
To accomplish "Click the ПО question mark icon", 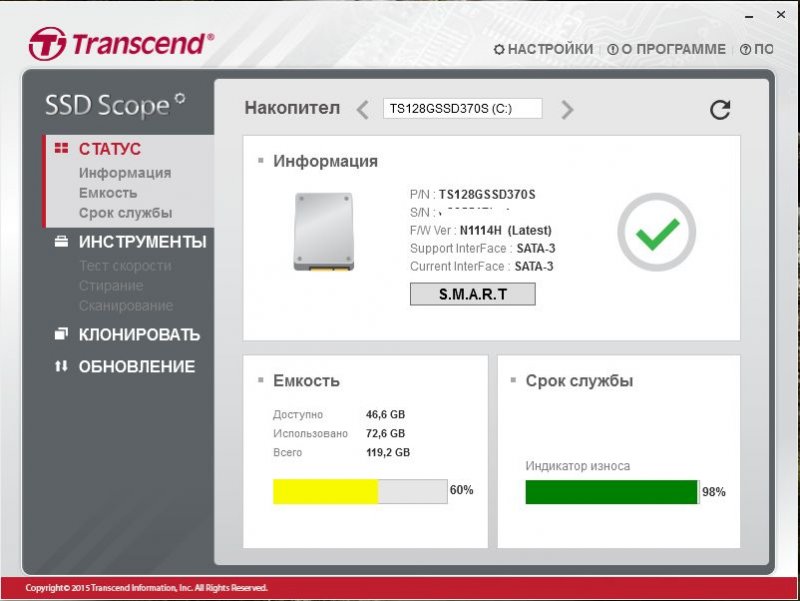I will [x=743, y=48].
